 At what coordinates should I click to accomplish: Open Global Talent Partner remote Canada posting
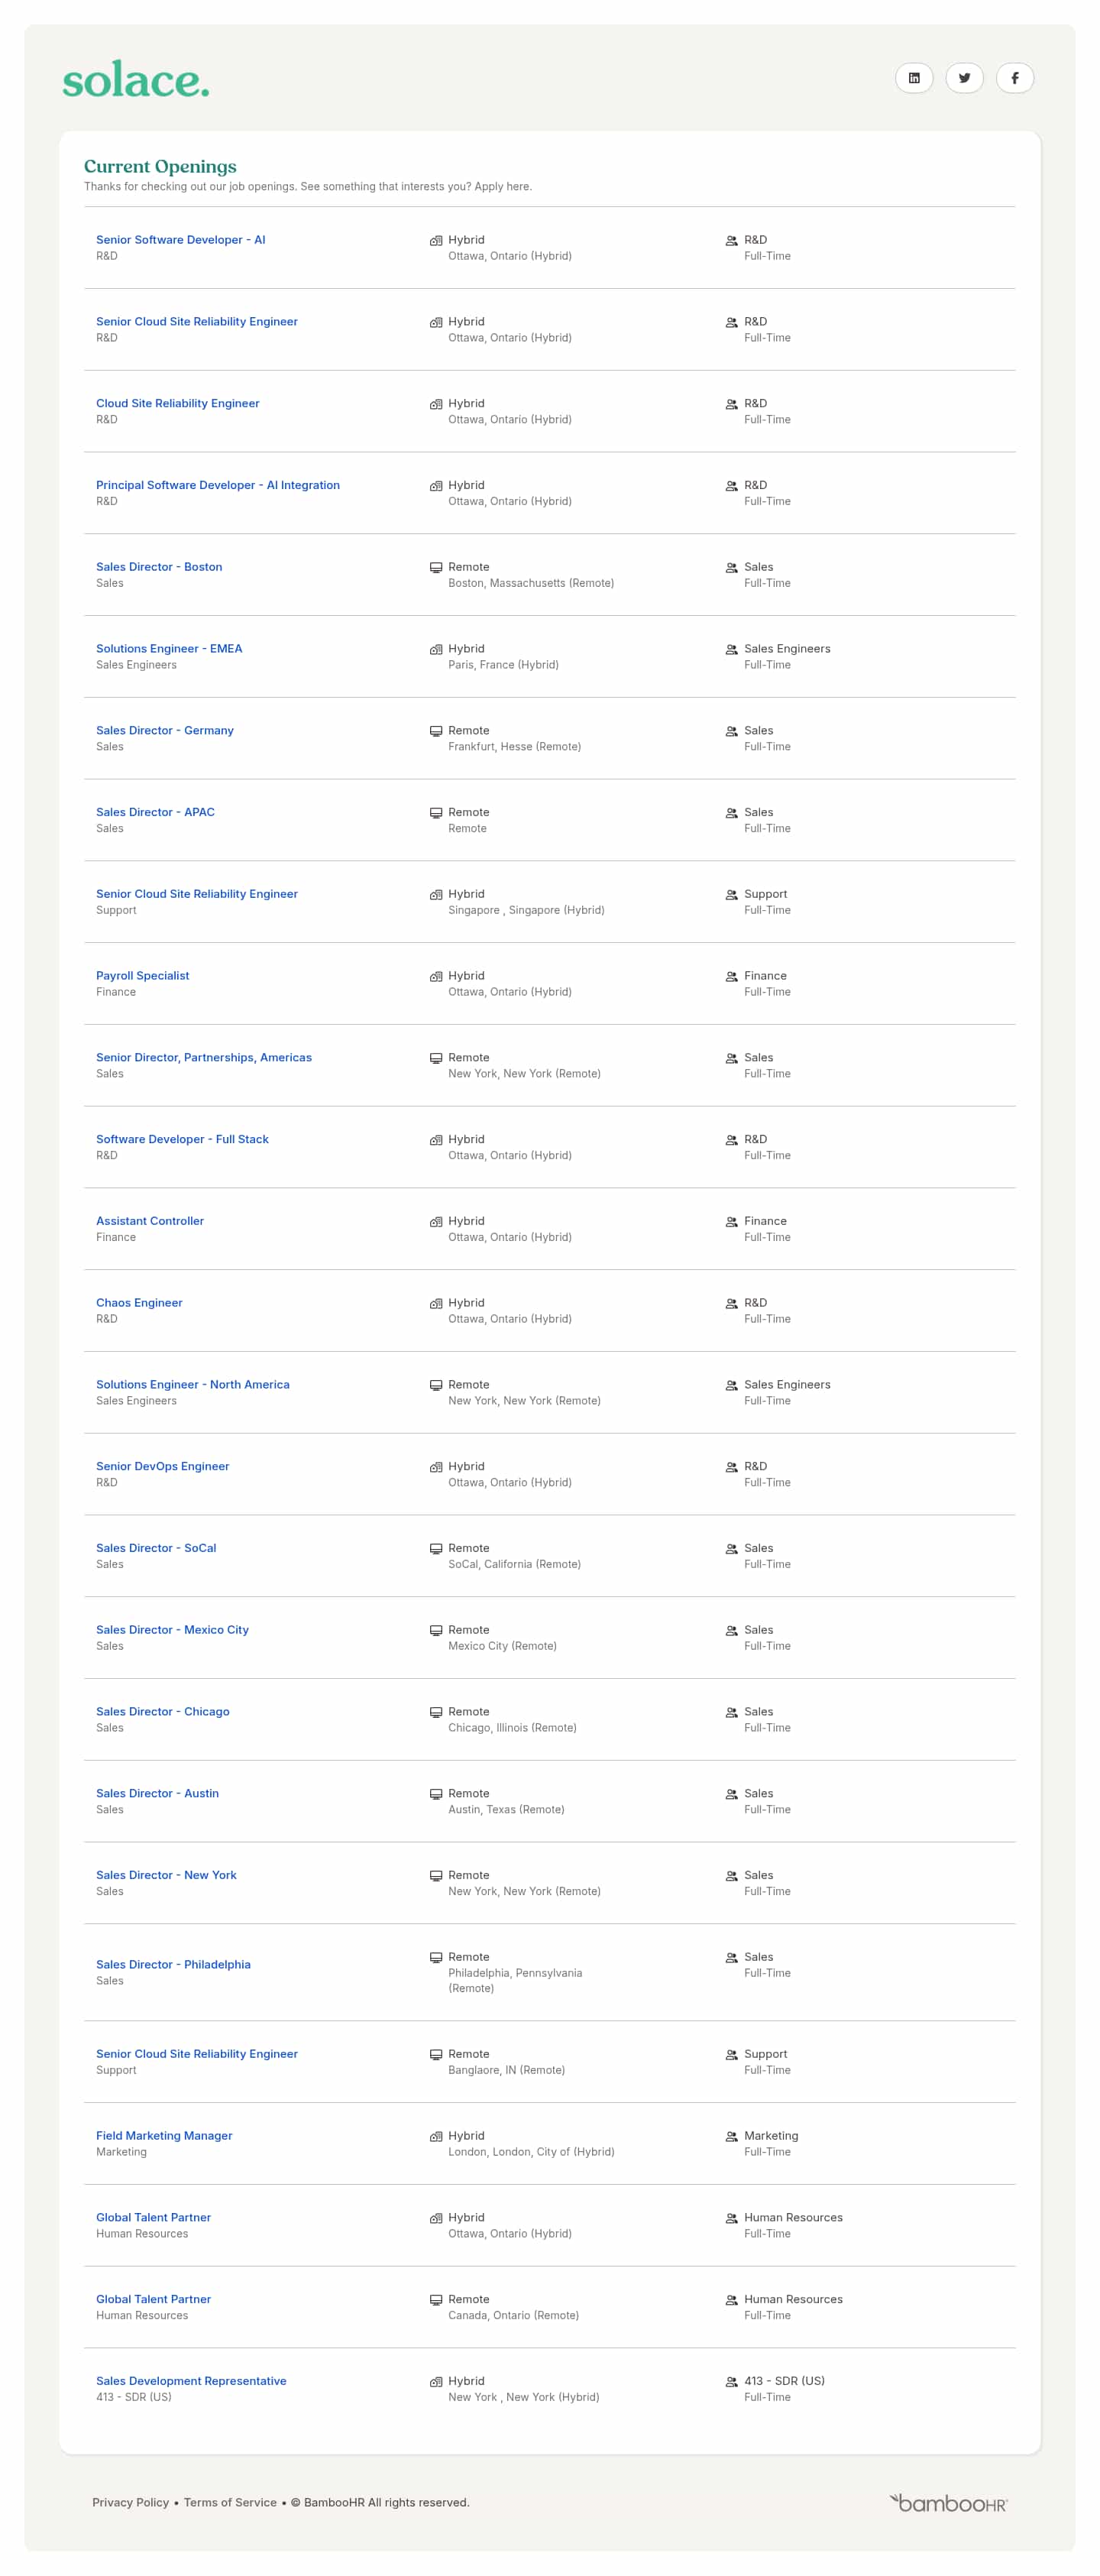coord(153,2299)
